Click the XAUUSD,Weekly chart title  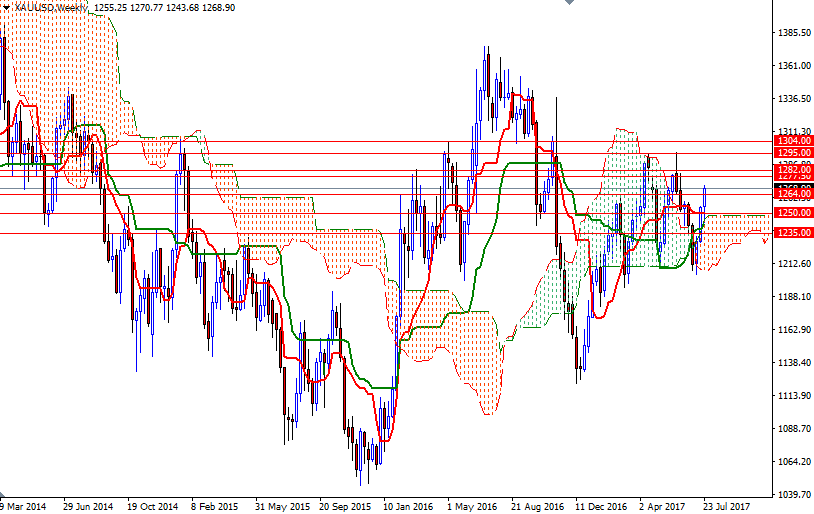coord(50,7)
